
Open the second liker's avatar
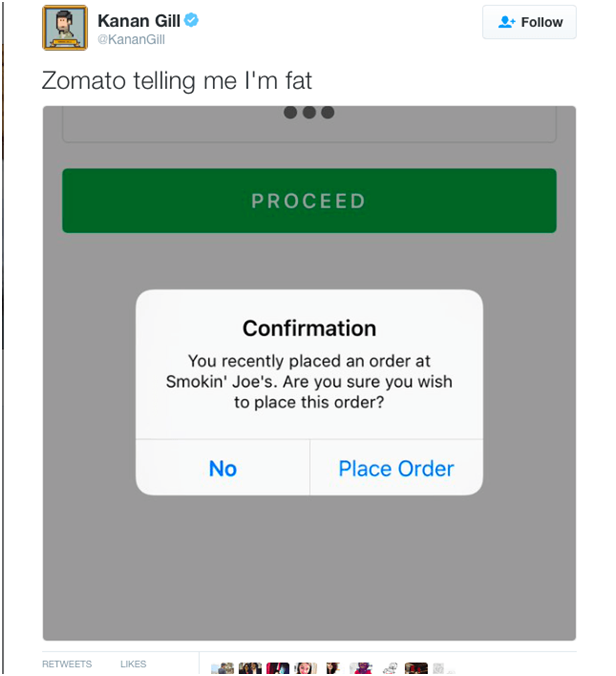(251, 667)
